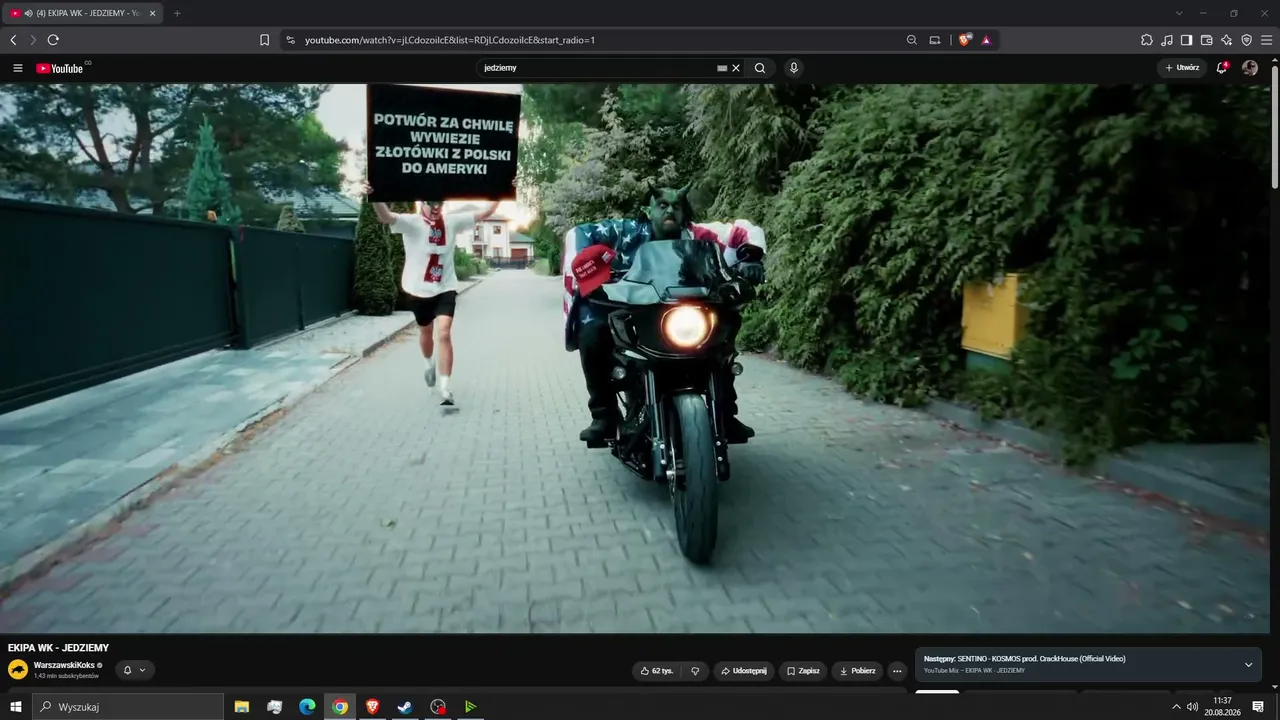
Task: Open YouTube notifications bell
Action: click(1221, 68)
